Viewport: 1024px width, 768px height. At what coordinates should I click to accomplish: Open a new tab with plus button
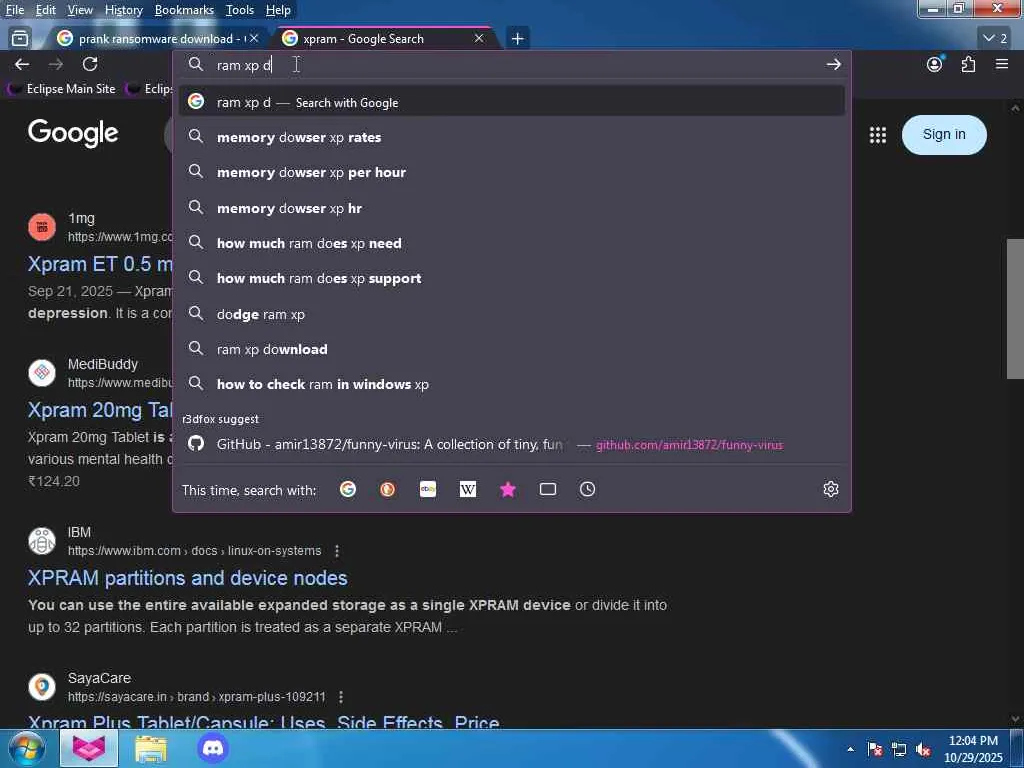click(517, 39)
